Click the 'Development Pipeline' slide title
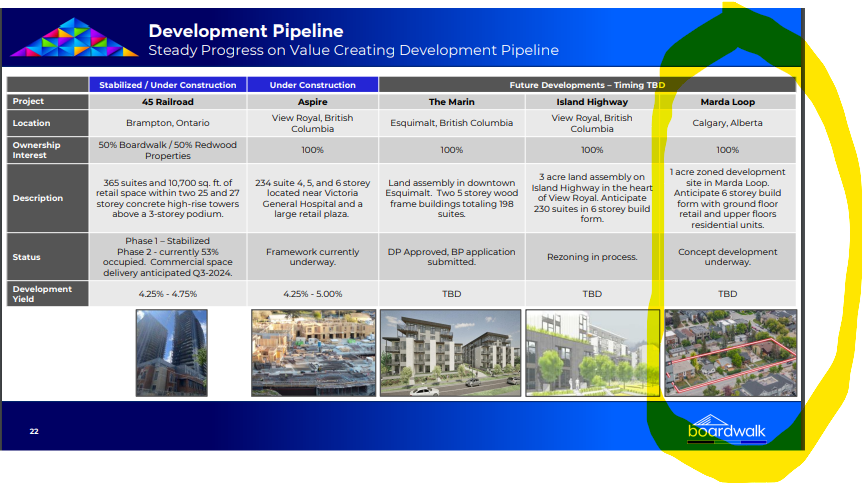The width and height of the screenshot is (864, 484). (245, 32)
